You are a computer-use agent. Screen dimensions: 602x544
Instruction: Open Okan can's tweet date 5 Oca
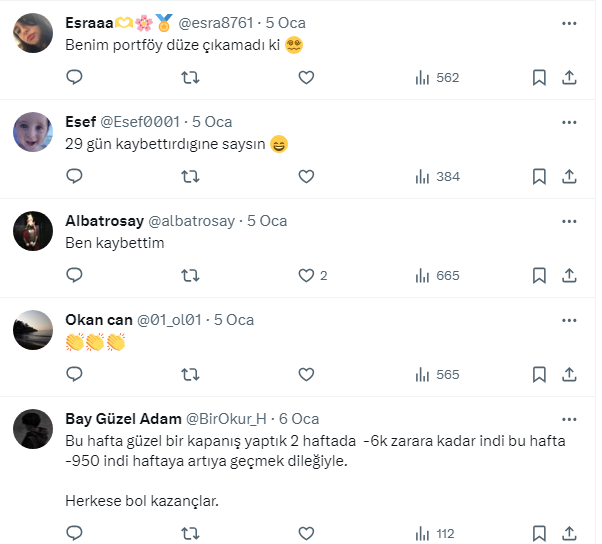click(x=233, y=320)
